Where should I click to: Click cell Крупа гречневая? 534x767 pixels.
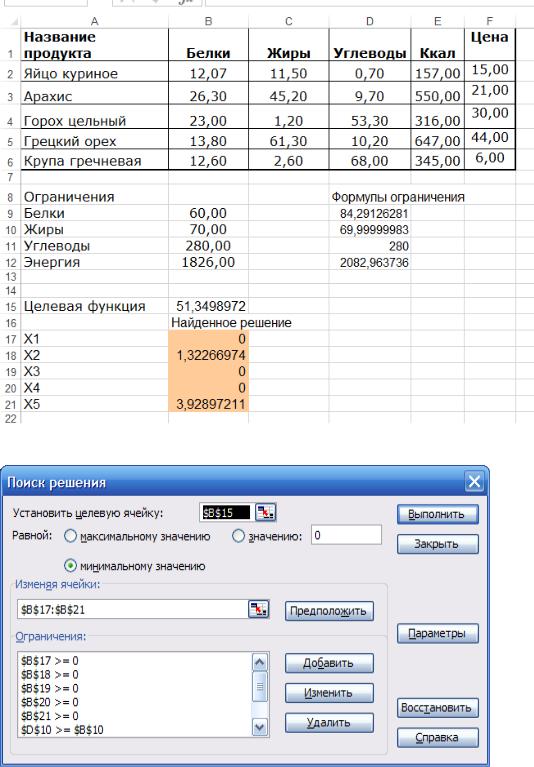tap(94, 160)
